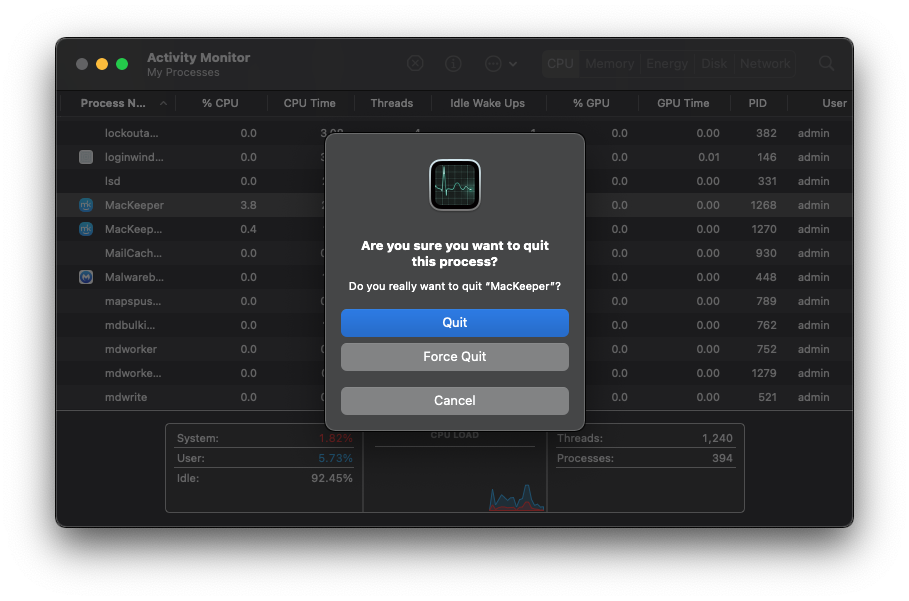909x601 pixels.
Task: Select the mdwrite process row
Action: [x=454, y=397]
